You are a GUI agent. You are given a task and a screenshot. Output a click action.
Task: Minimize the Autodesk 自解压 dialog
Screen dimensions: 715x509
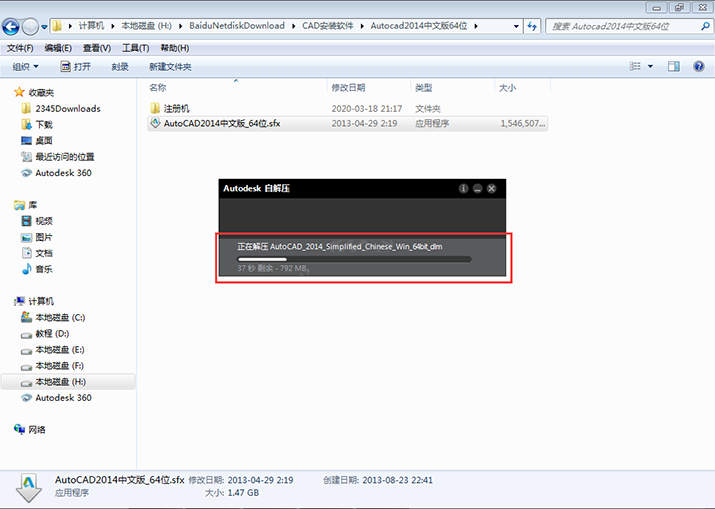[x=477, y=188]
